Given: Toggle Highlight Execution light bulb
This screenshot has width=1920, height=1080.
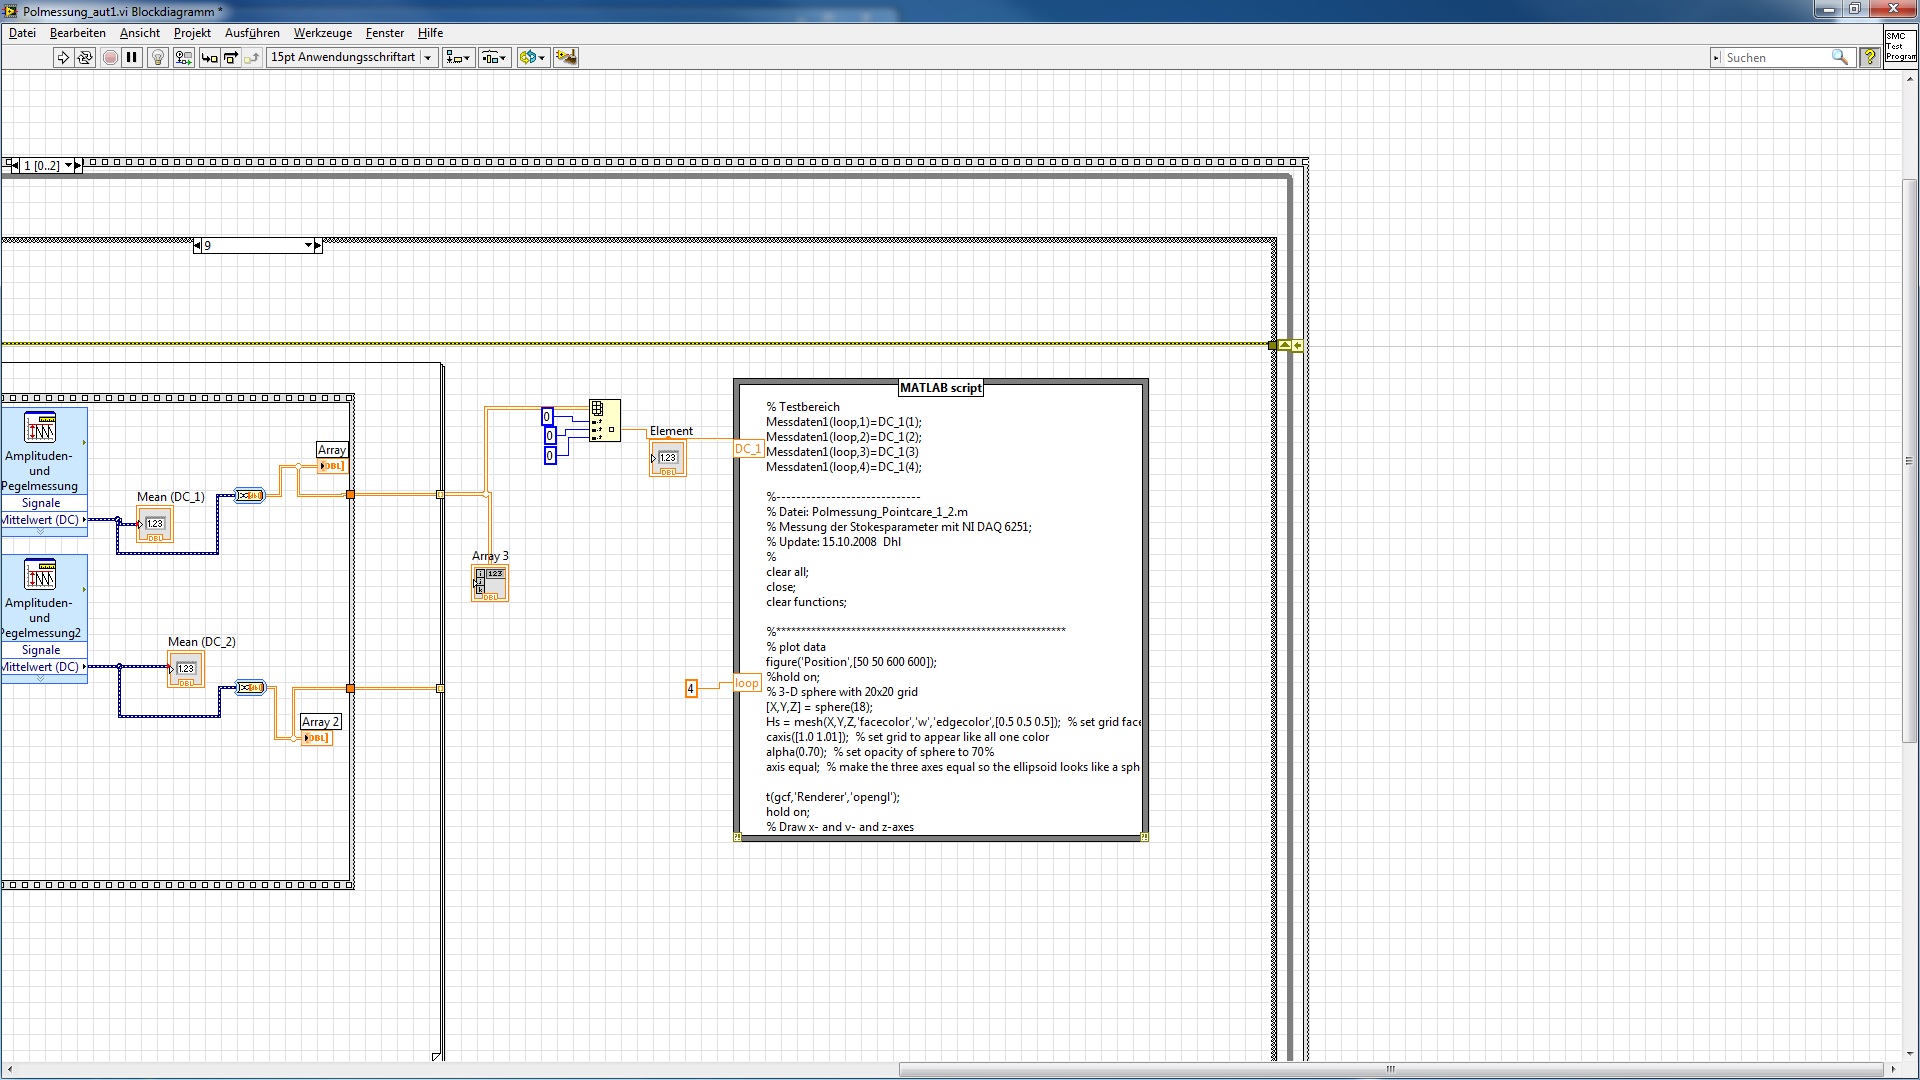Looking at the screenshot, I should (157, 58).
